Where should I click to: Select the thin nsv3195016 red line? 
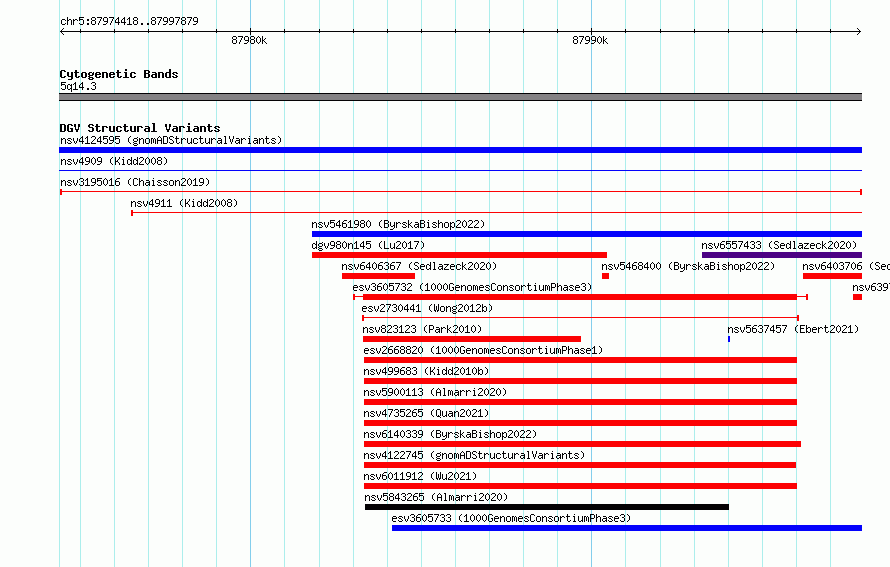coord(460,192)
